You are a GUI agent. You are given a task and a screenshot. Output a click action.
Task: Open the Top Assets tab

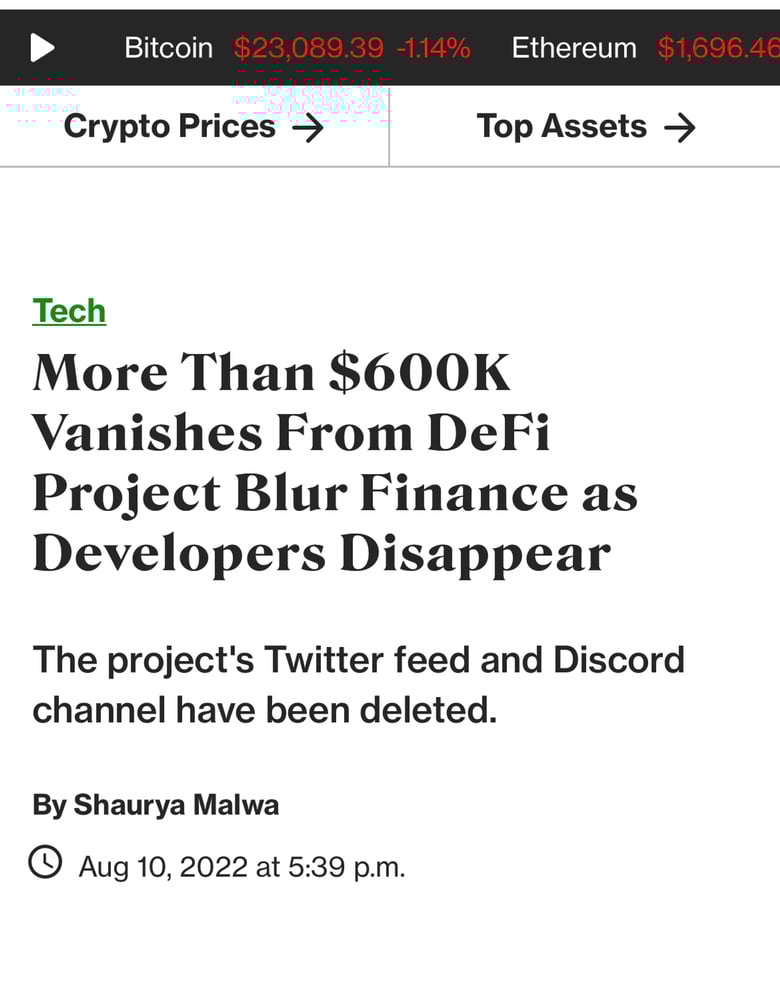tap(561, 127)
